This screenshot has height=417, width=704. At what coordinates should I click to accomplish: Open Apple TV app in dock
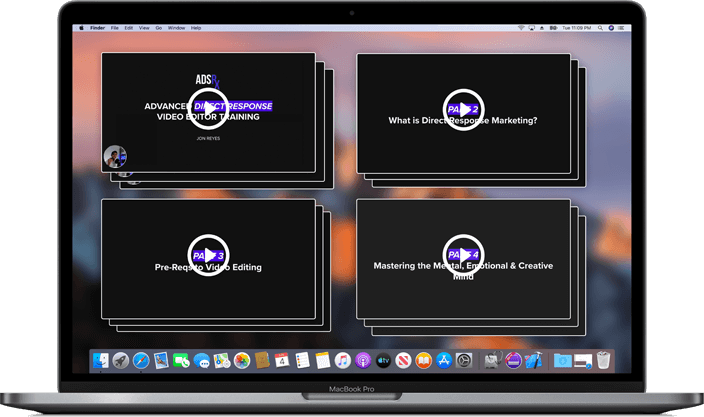click(x=383, y=360)
